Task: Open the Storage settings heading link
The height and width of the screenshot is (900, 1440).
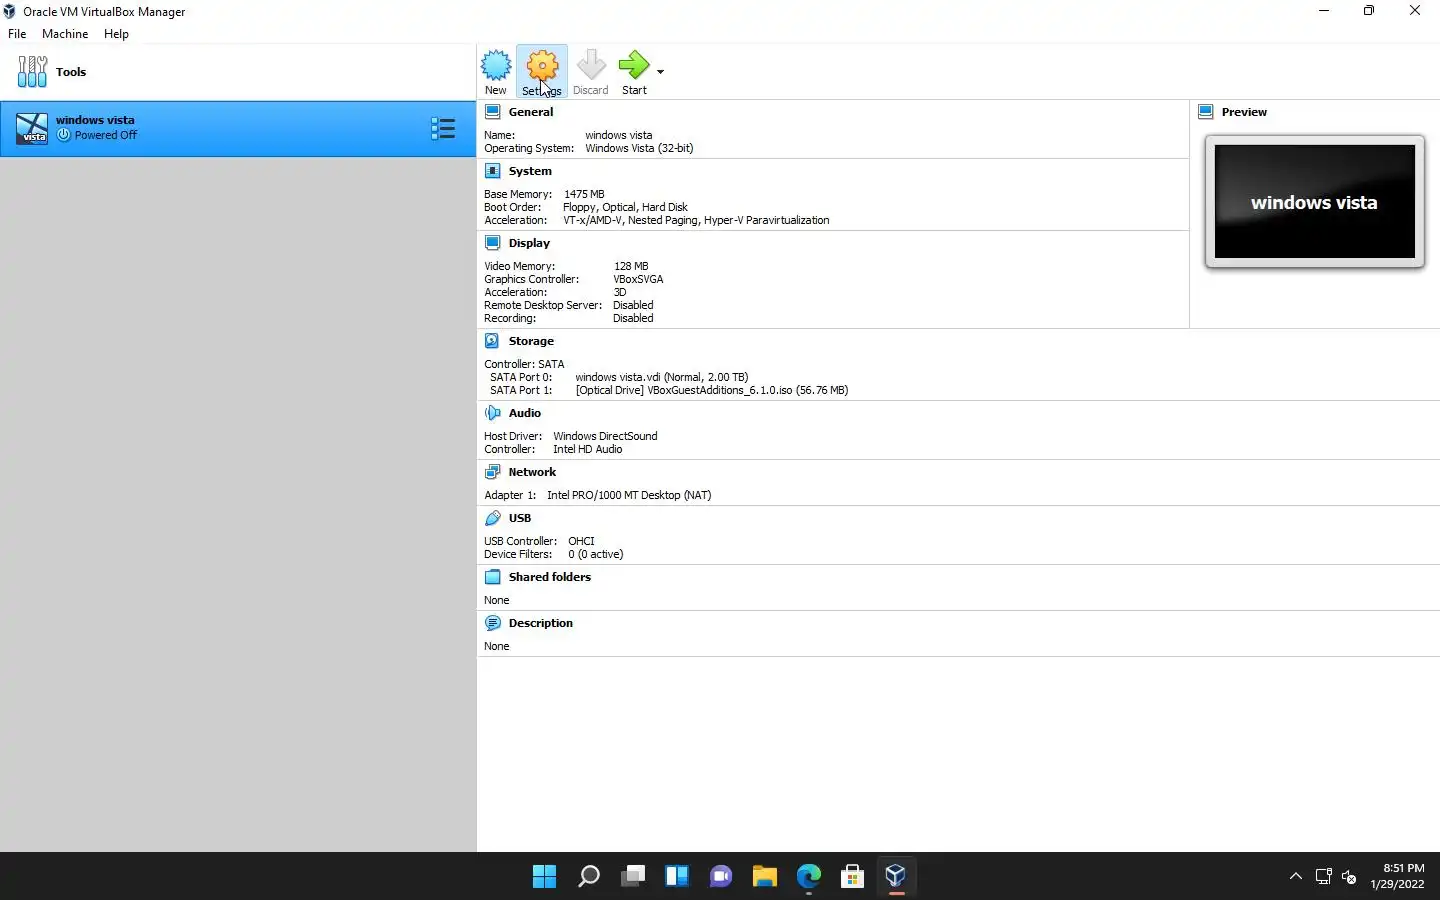Action: 531,341
